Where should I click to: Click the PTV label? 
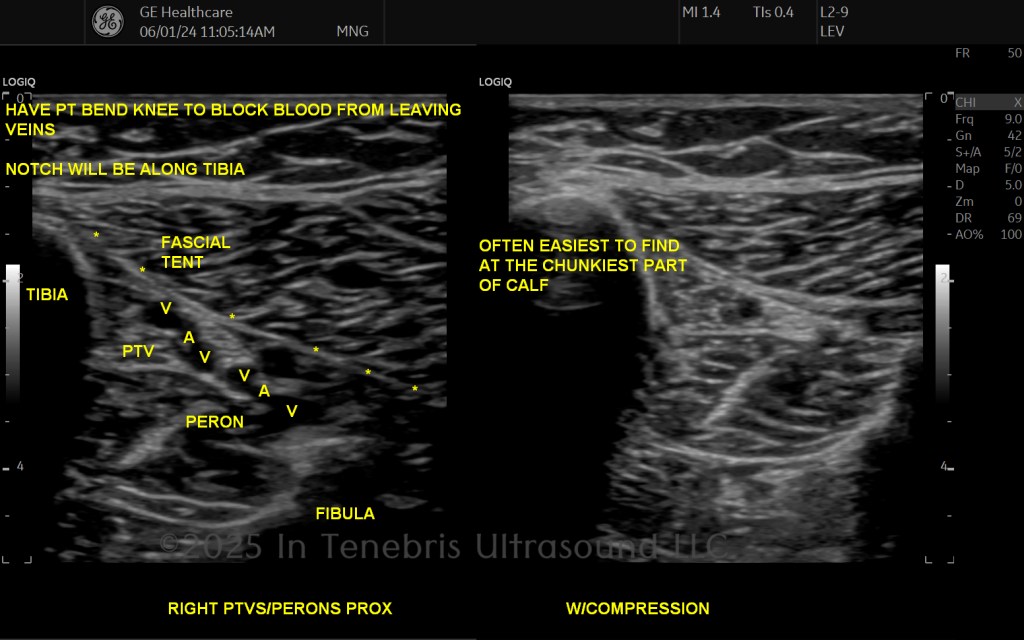(x=138, y=351)
